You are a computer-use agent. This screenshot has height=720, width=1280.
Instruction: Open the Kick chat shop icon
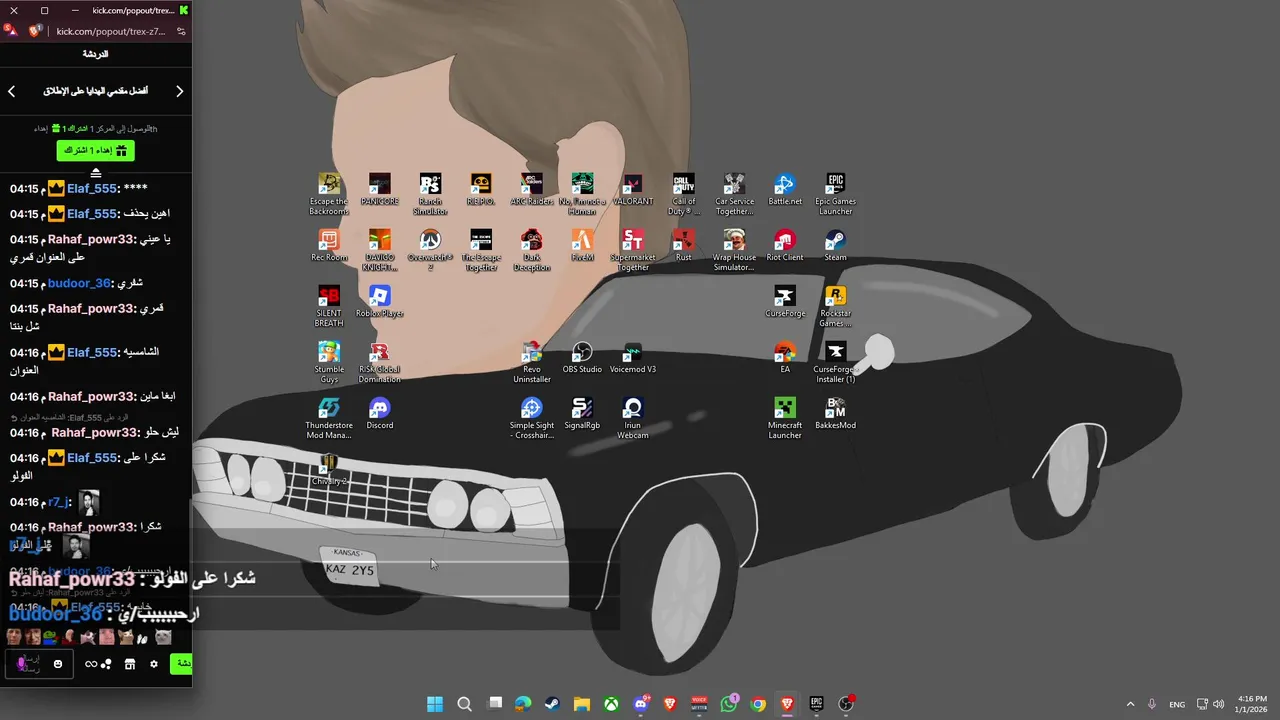(129, 664)
